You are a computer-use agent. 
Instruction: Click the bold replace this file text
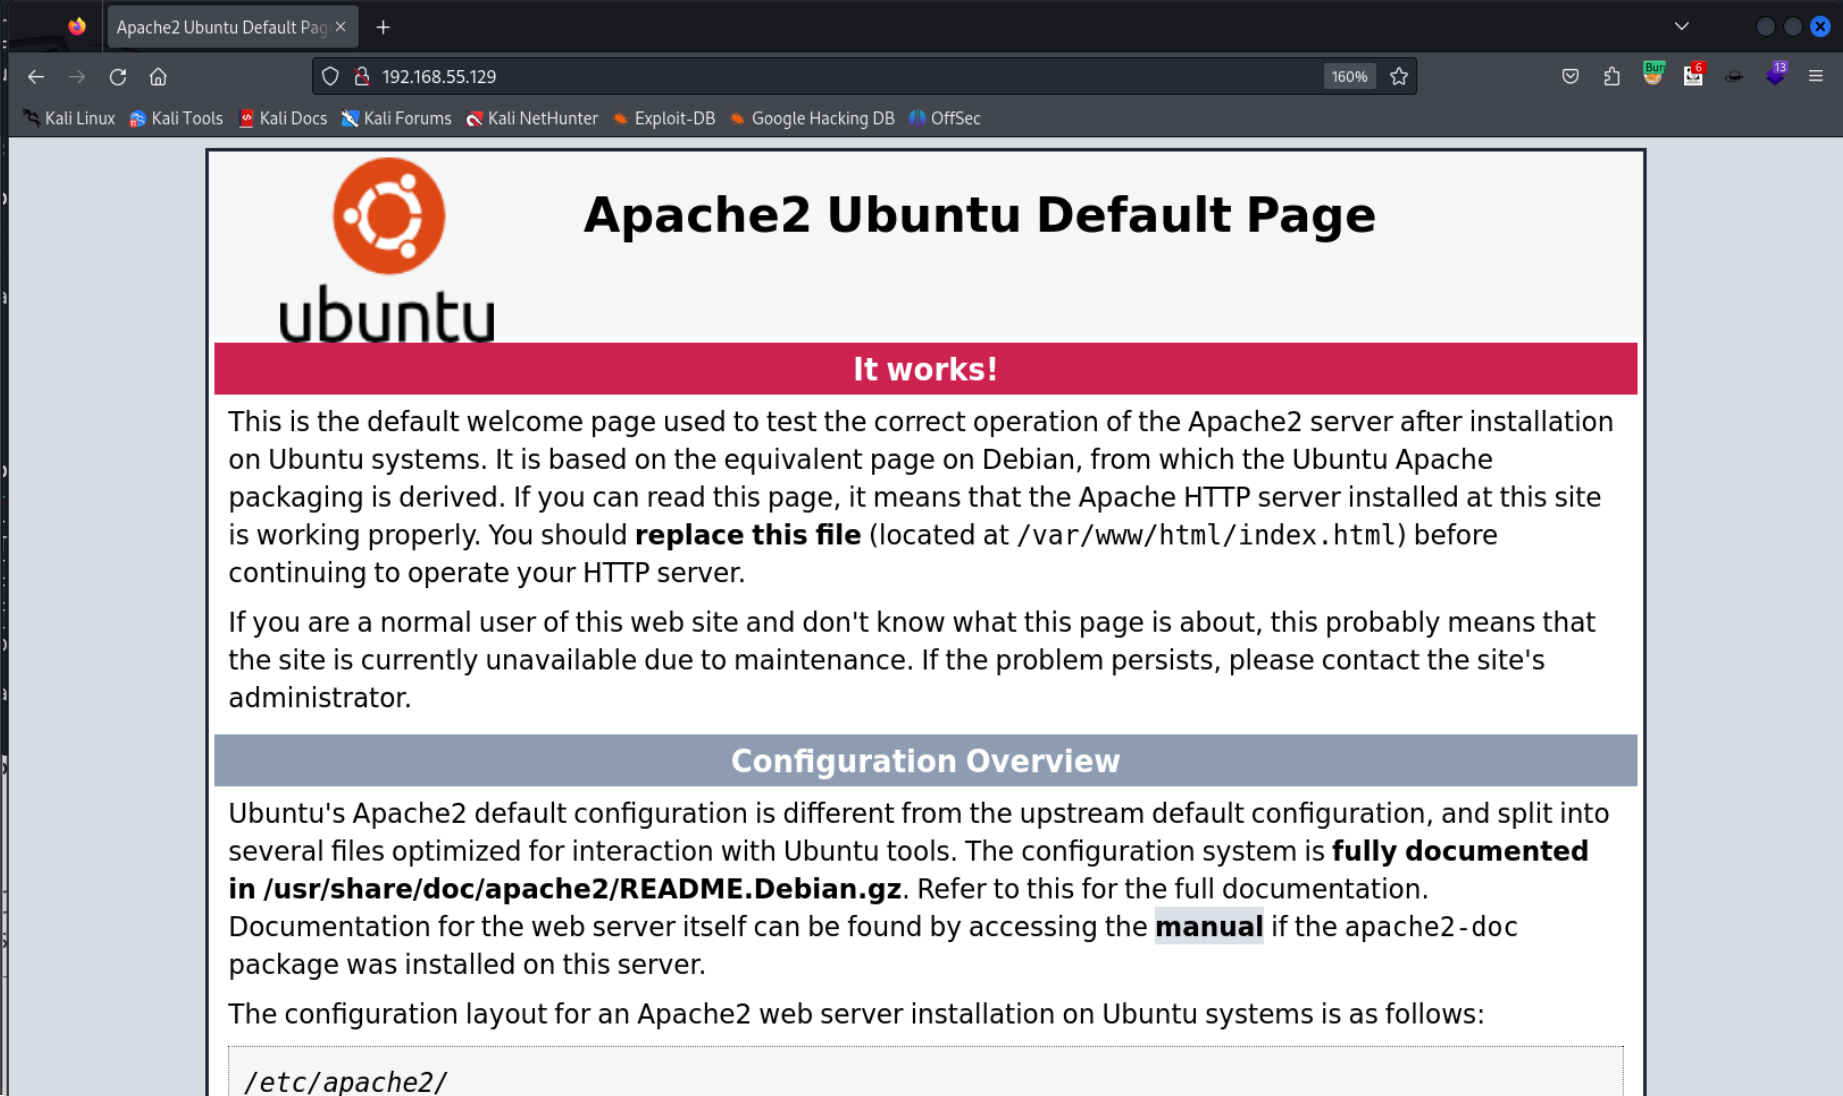coord(748,535)
